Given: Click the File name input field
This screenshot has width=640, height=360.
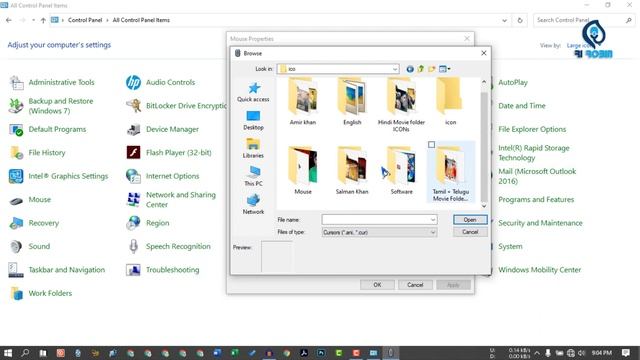Looking at the screenshot, I should (x=379, y=220).
